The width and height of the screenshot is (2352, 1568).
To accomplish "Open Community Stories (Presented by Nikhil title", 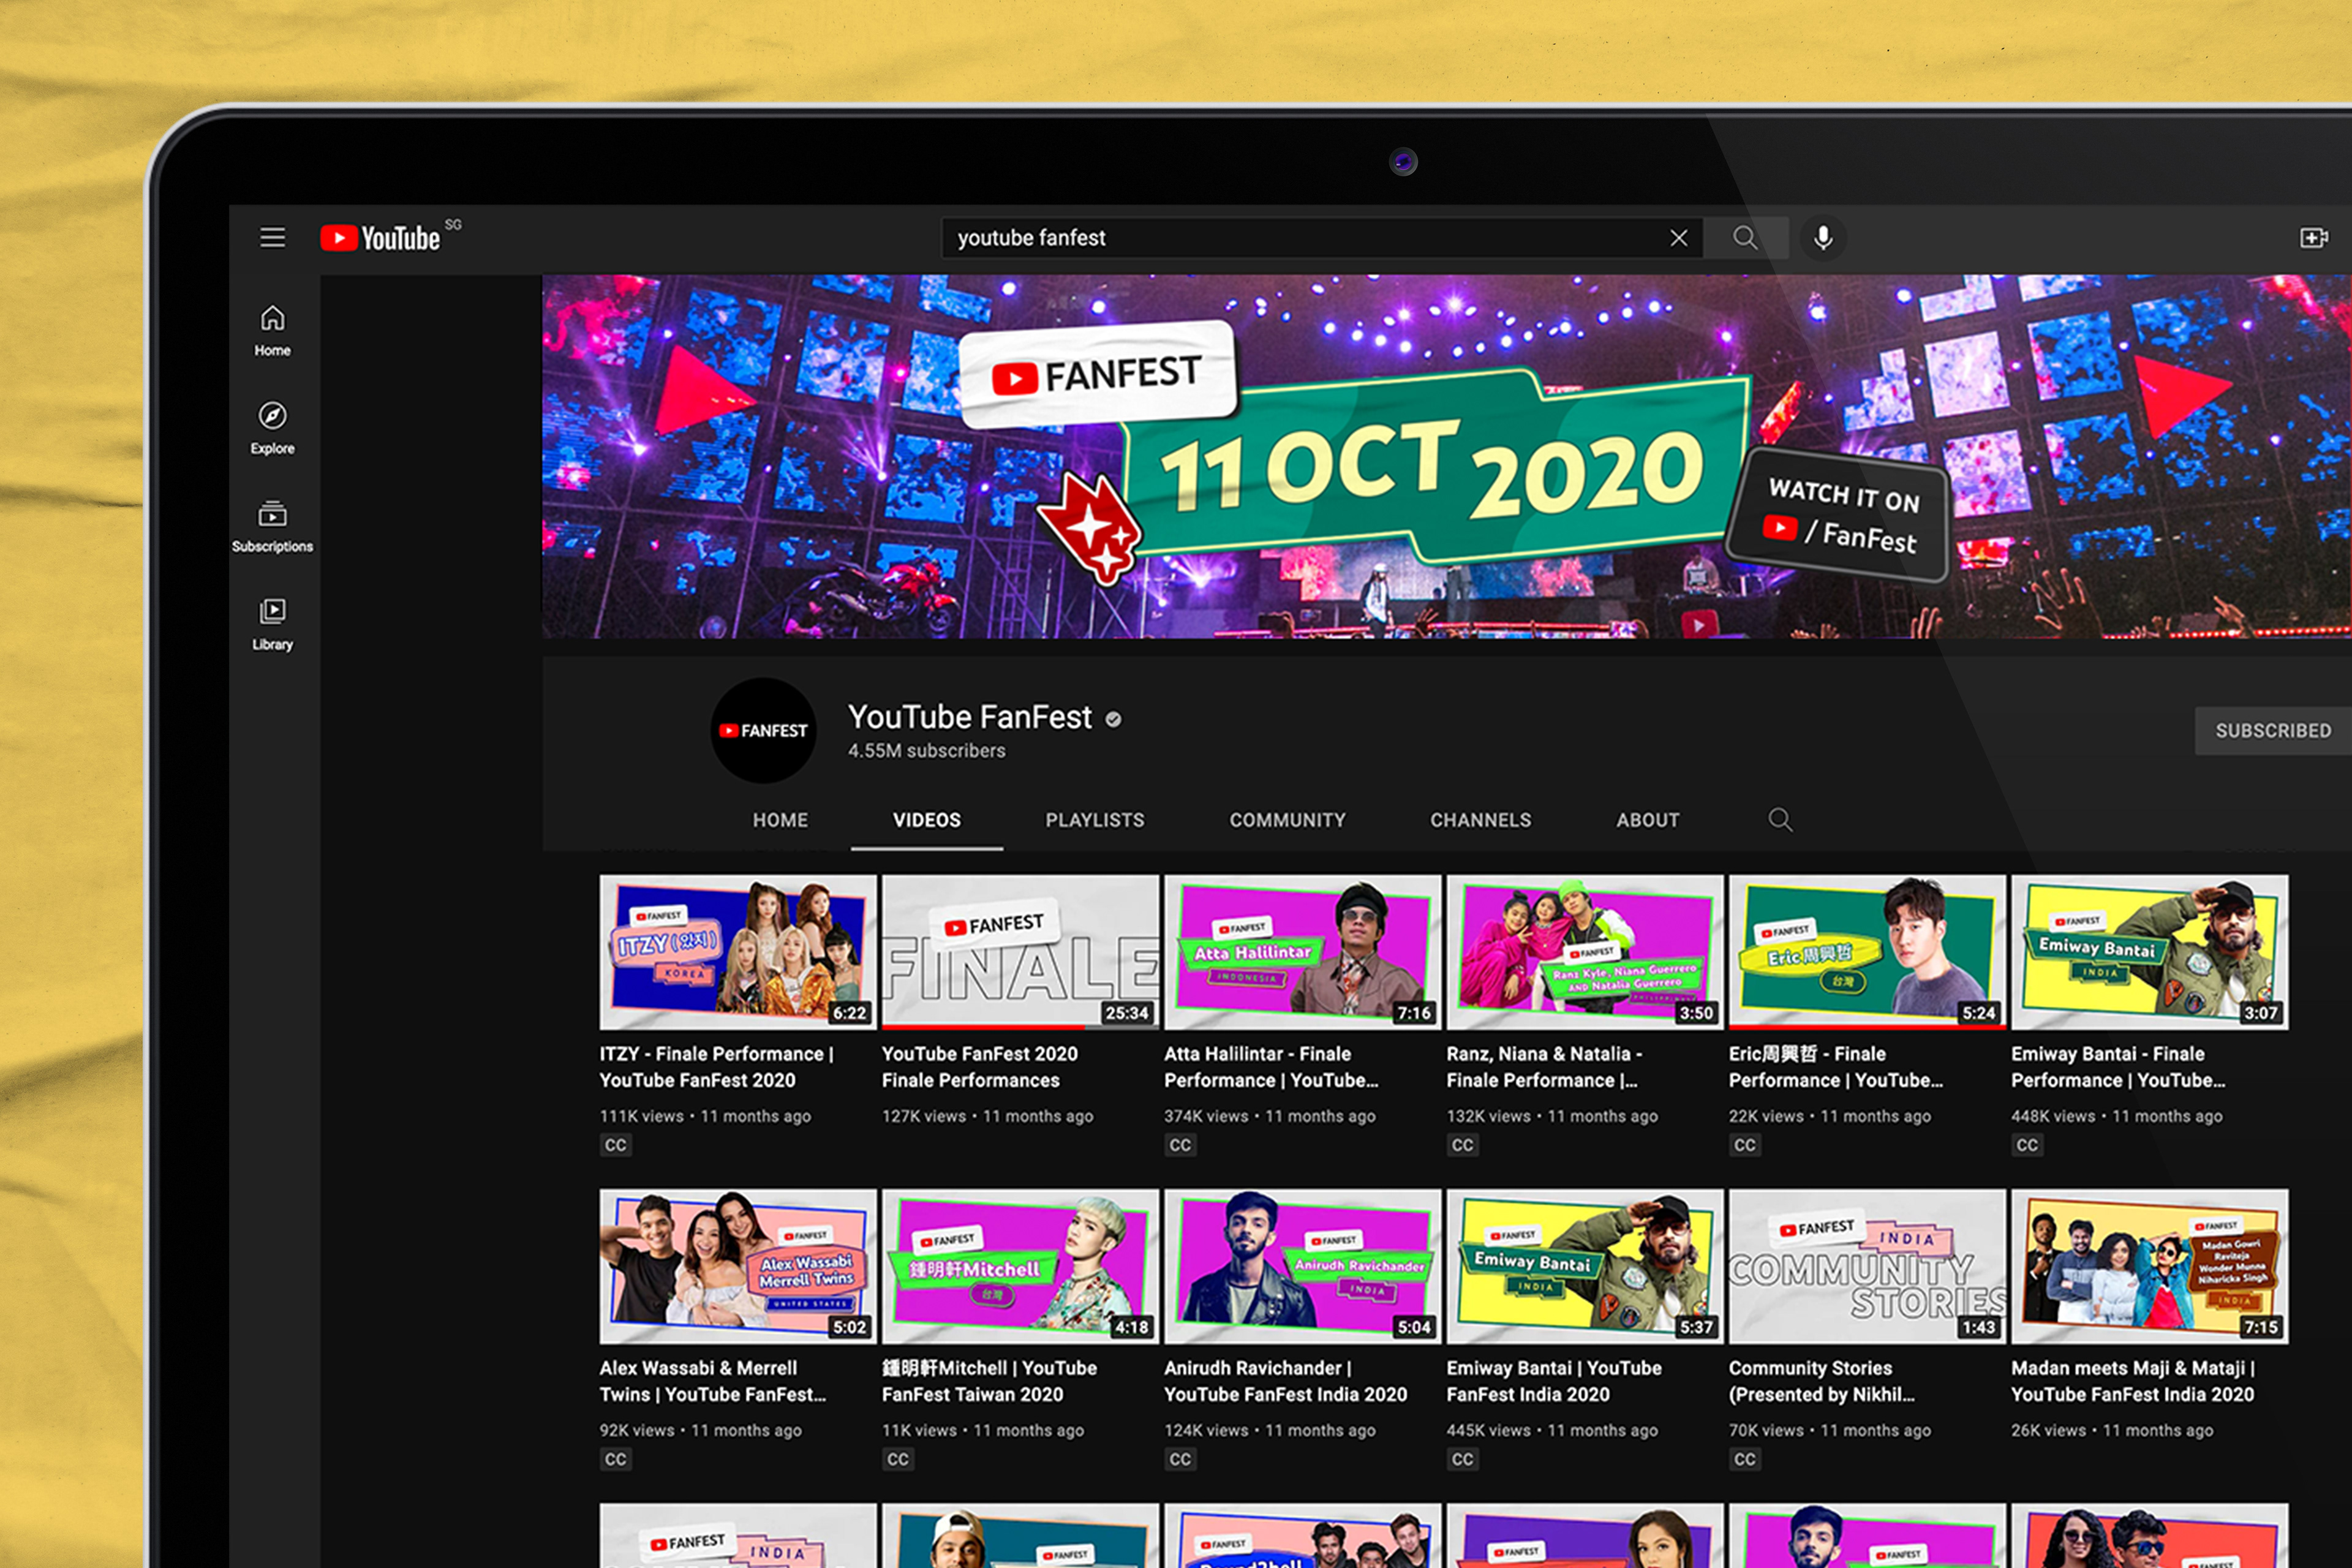I will (x=1822, y=1381).
